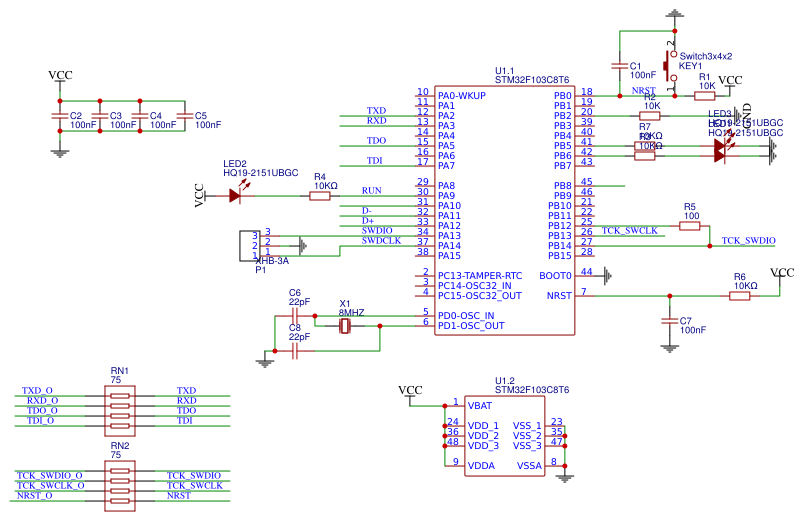Select the VBAT pin on U1.2

tap(479, 406)
